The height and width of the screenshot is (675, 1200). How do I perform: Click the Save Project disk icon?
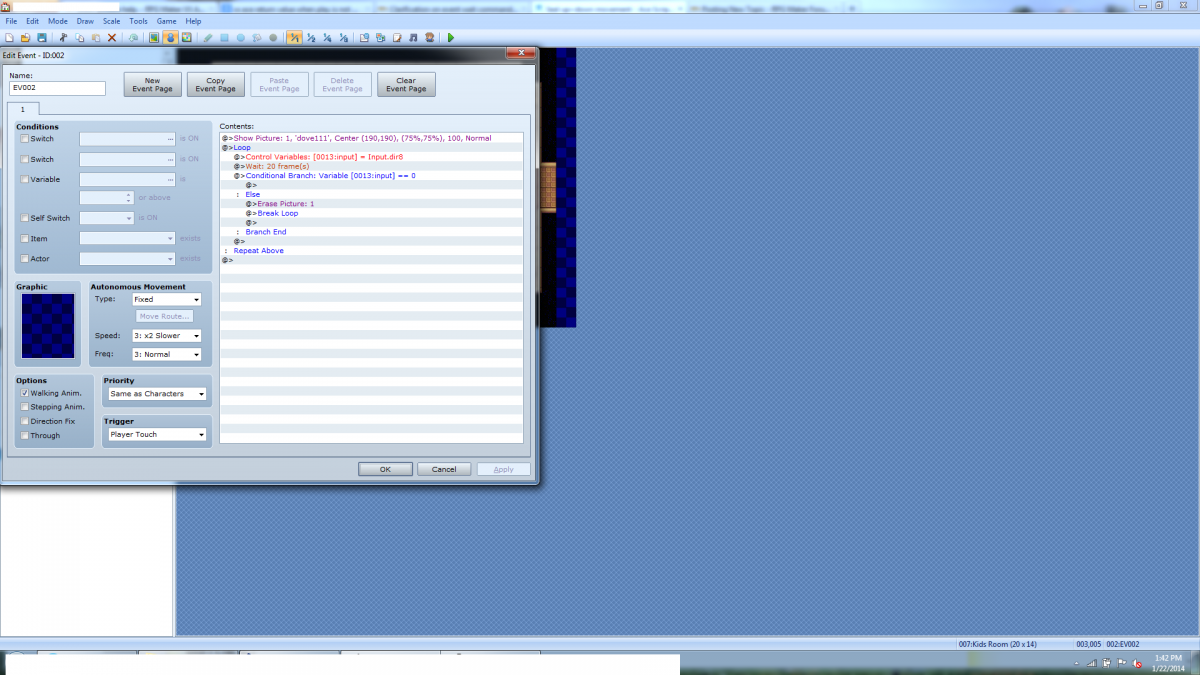tap(41, 37)
